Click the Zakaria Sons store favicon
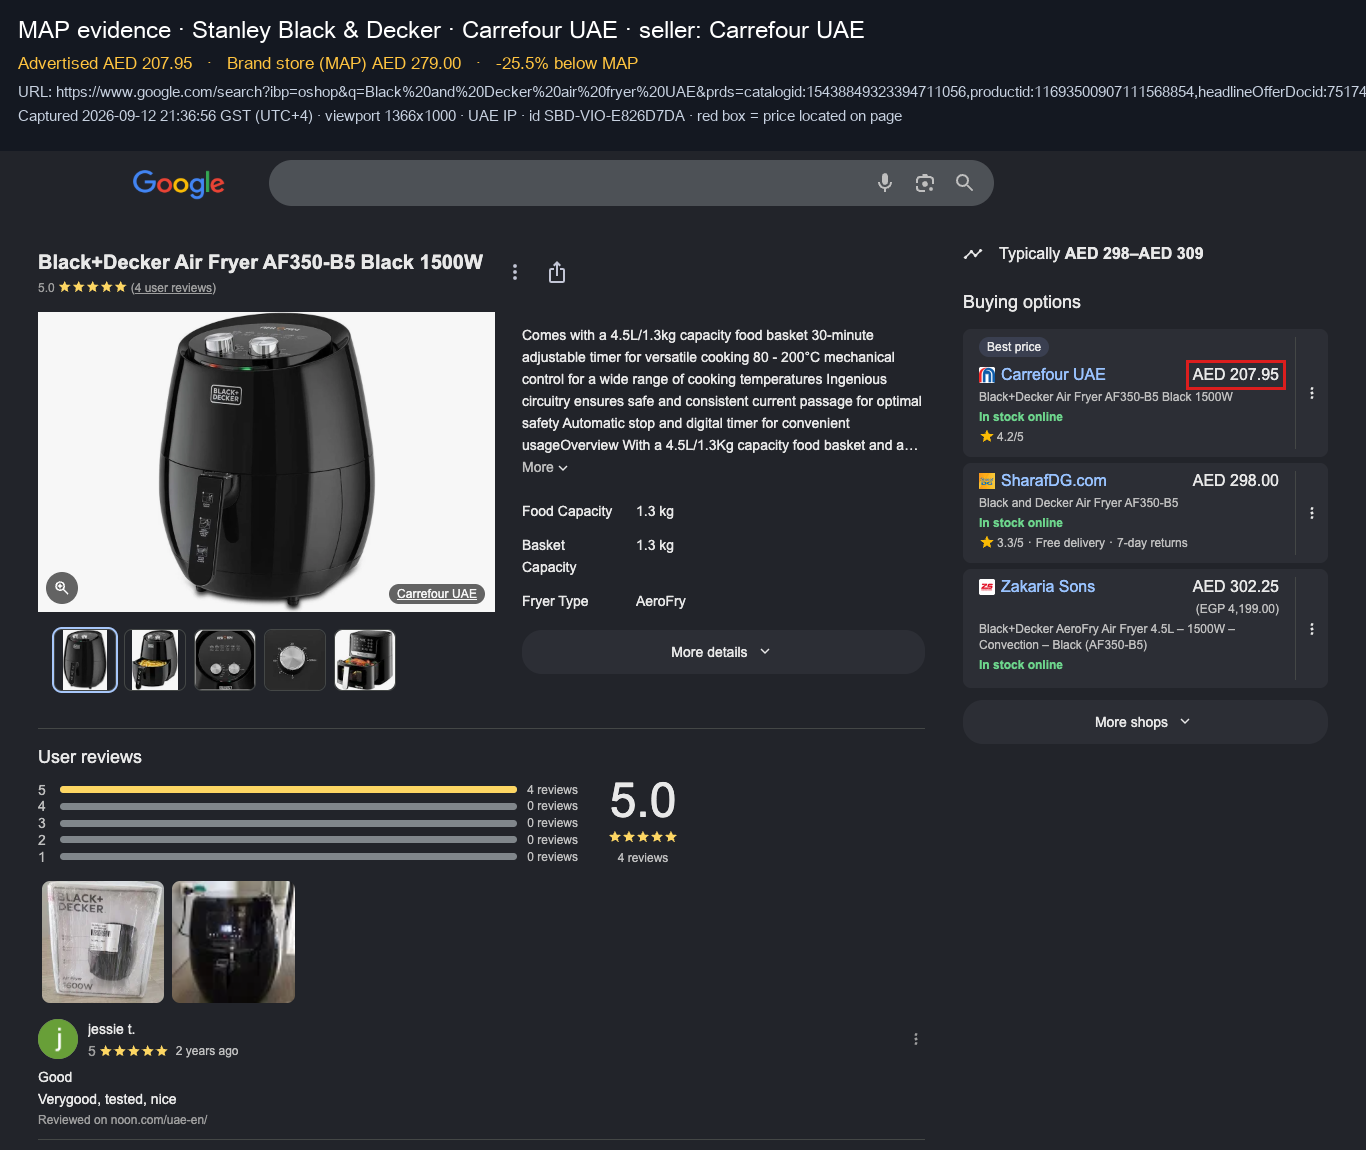The height and width of the screenshot is (1150, 1366). click(987, 587)
